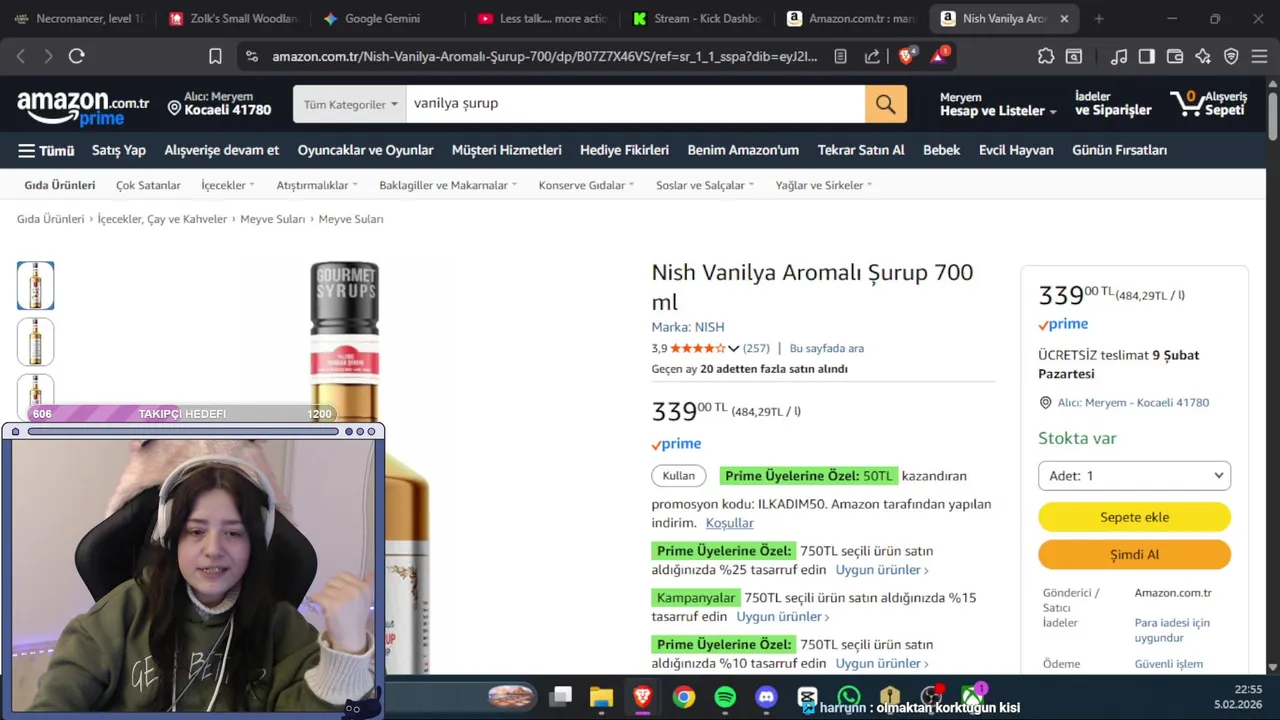Click the Brave Wallet icon in toolbar
The width and height of the screenshot is (1280, 720).
click(x=1175, y=56)
